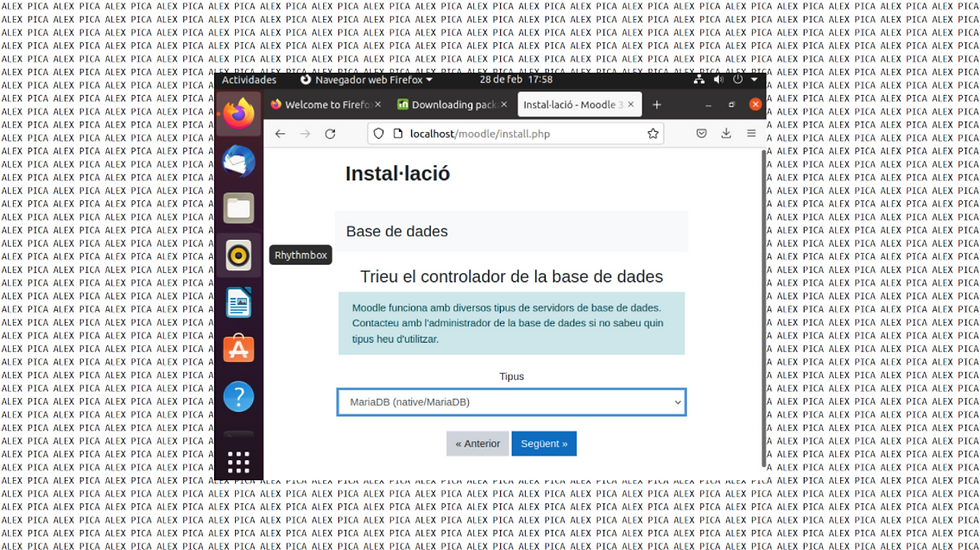Screen dimensions: 980x550
Task: Open the Help question-mark icon
Action: (x=239, y=396)
